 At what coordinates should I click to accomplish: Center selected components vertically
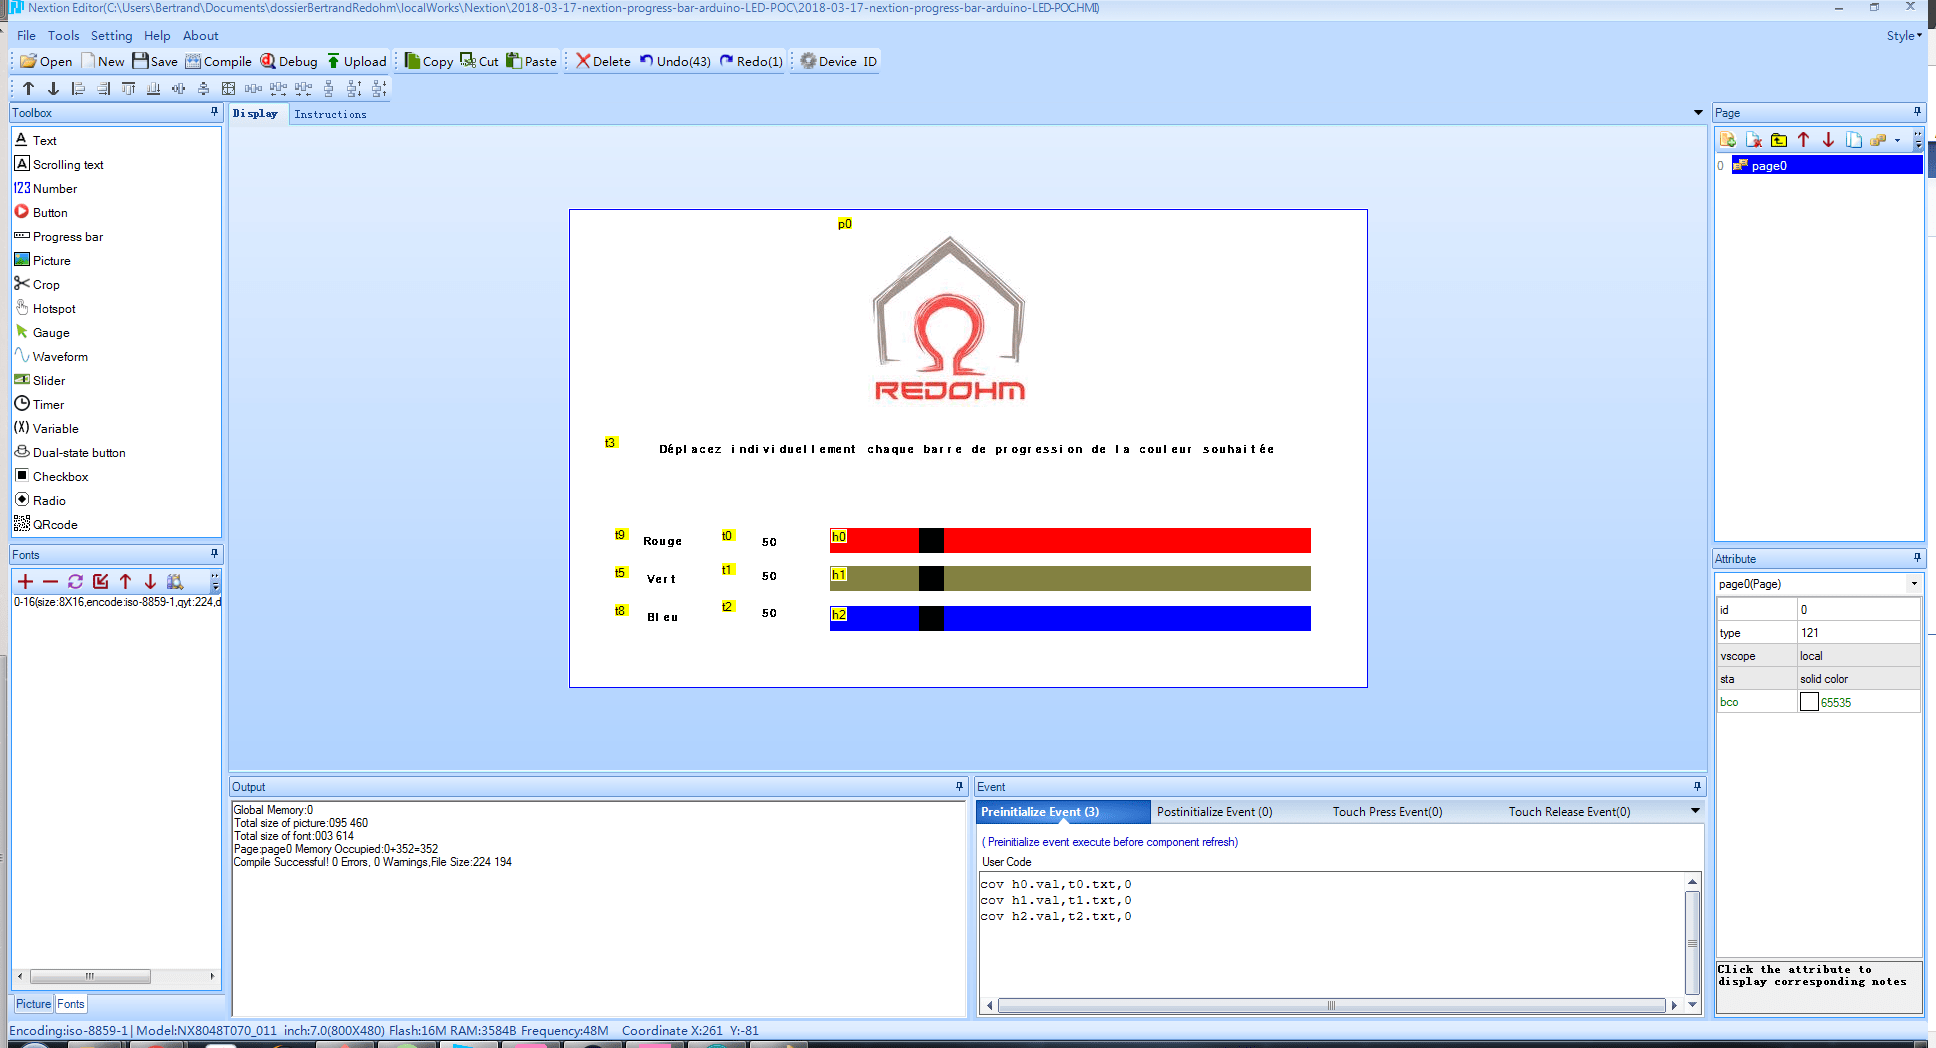tap(204, 89)
